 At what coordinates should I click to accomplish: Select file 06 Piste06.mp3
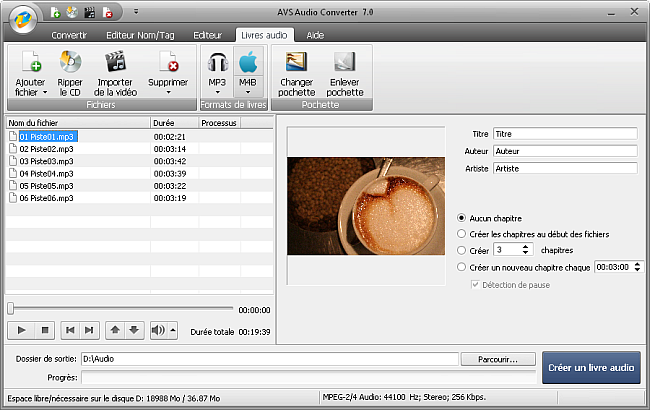pos(46,198)
